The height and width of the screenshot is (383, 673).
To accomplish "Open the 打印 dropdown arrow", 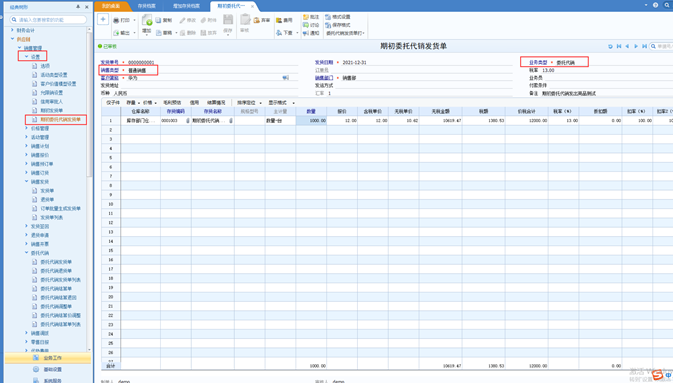I will coord(134,20).
